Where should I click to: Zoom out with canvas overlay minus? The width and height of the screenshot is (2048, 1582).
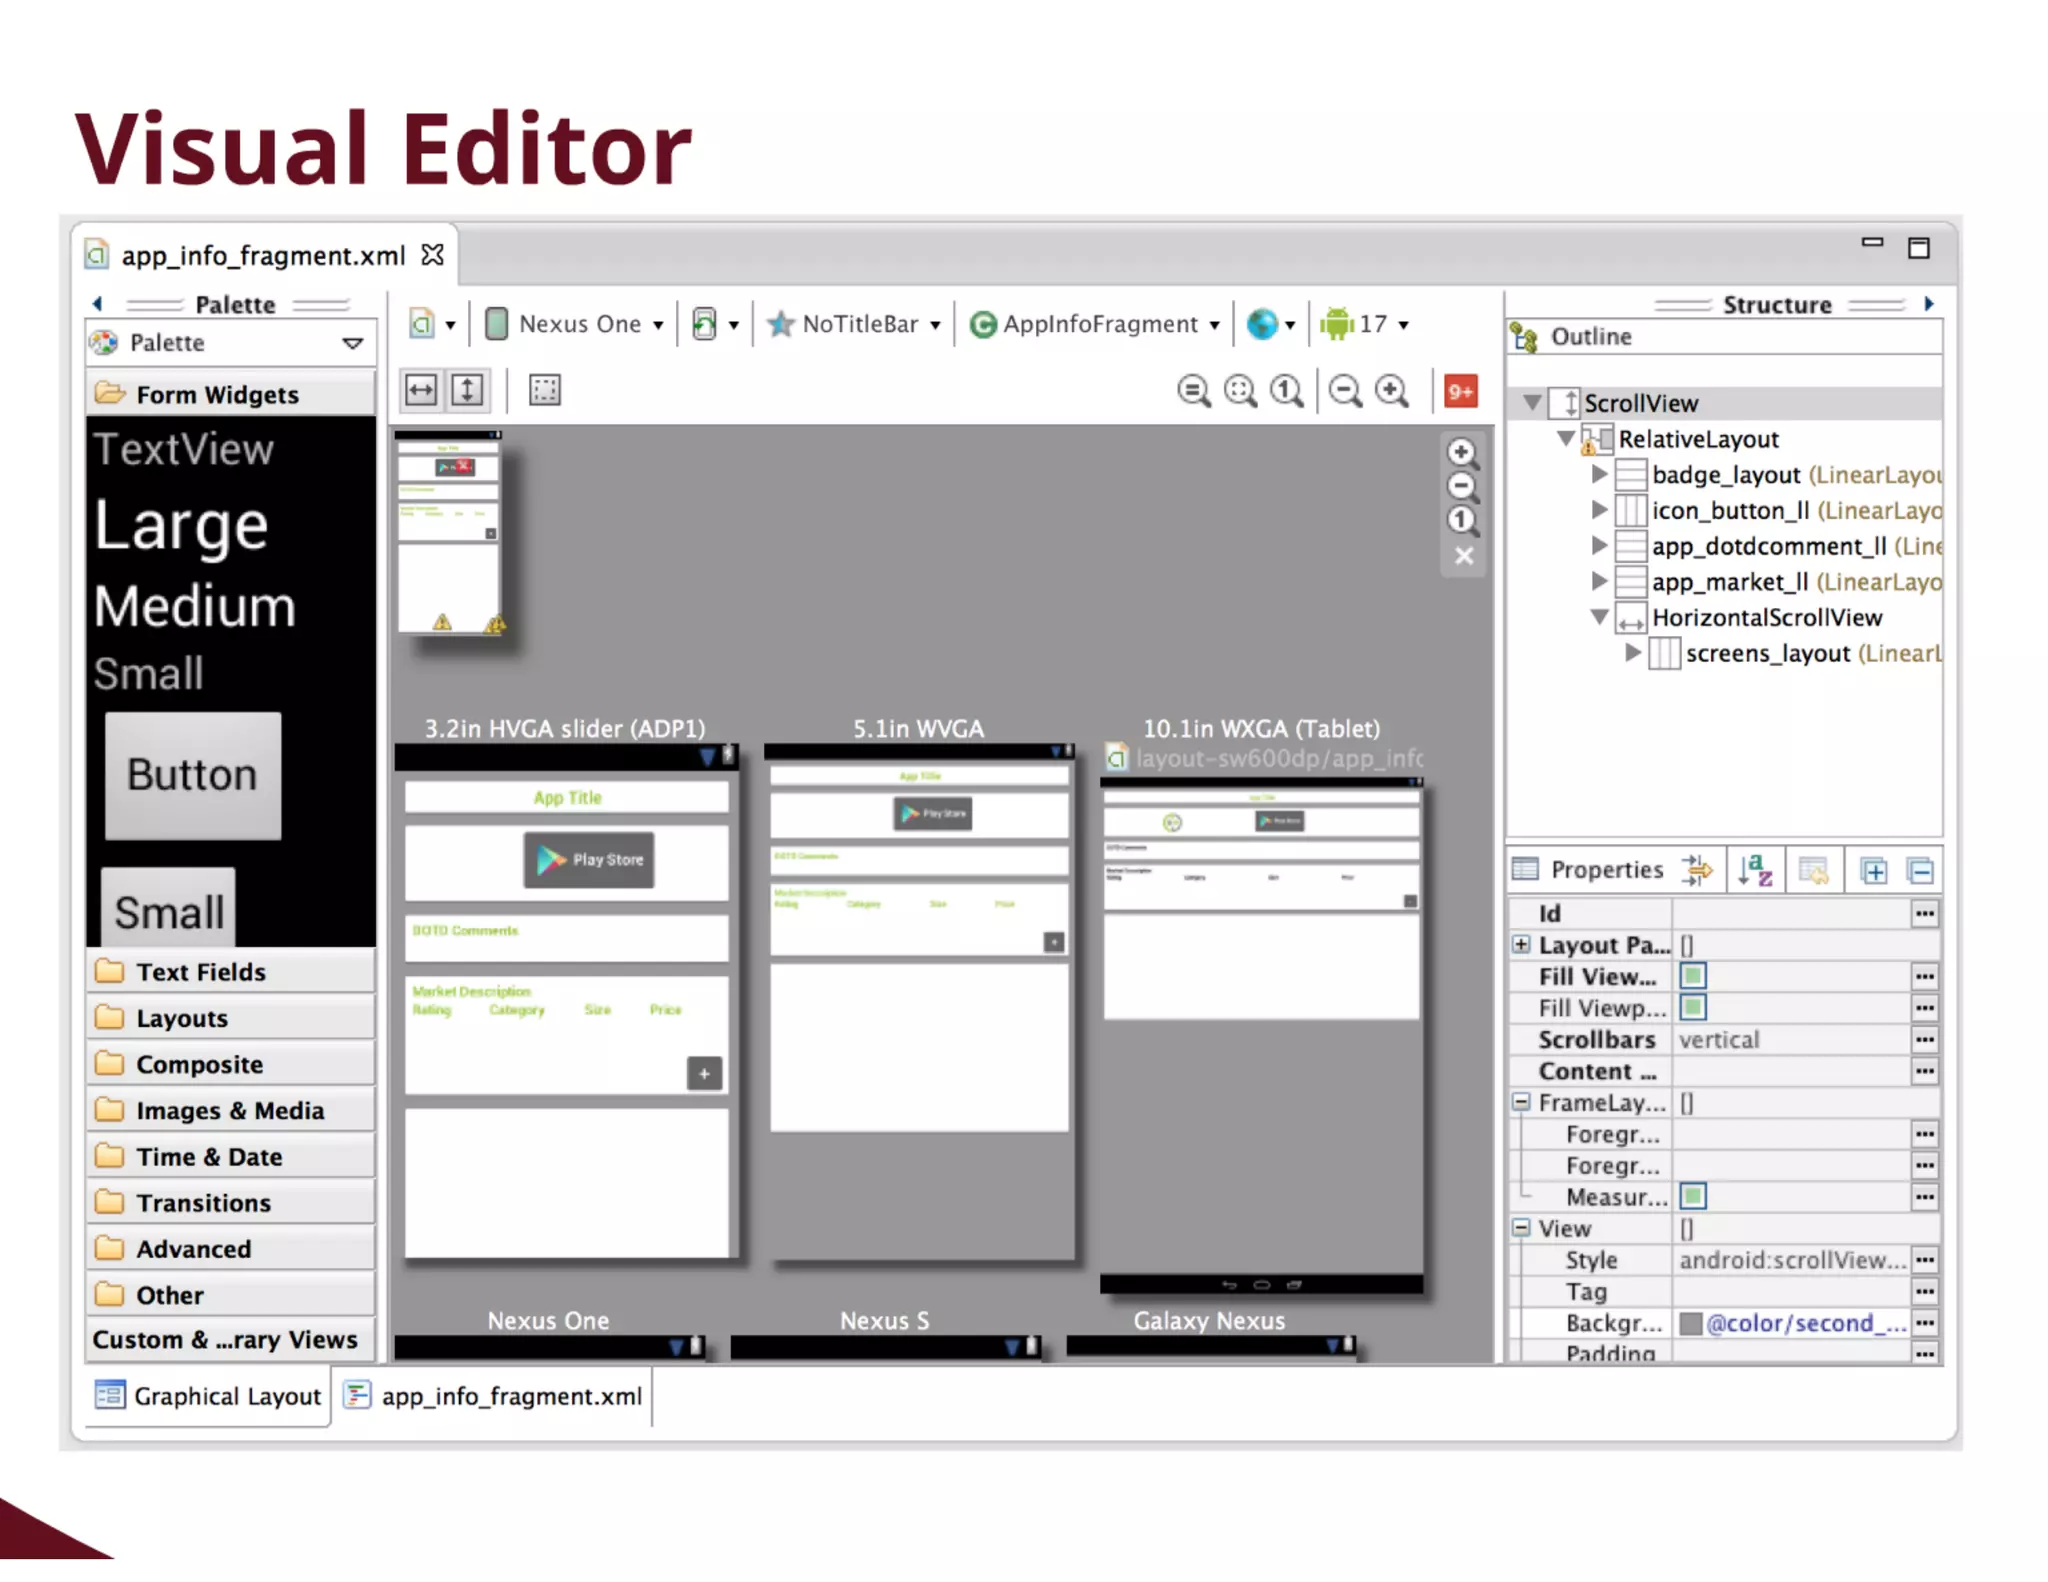pyautogui.click(x=1462, y=487)
